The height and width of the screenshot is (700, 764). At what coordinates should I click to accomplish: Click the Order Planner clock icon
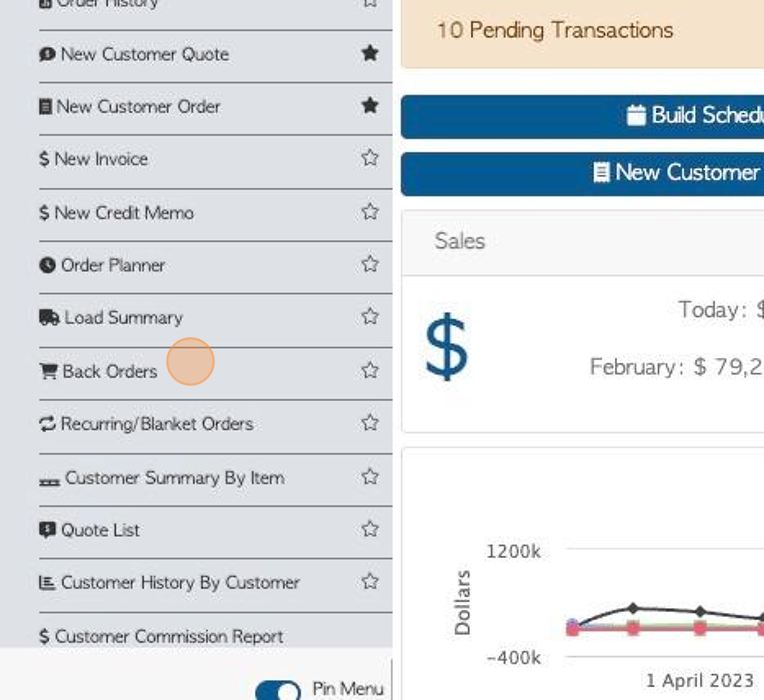pyautogui.click(x=47, y=265)
